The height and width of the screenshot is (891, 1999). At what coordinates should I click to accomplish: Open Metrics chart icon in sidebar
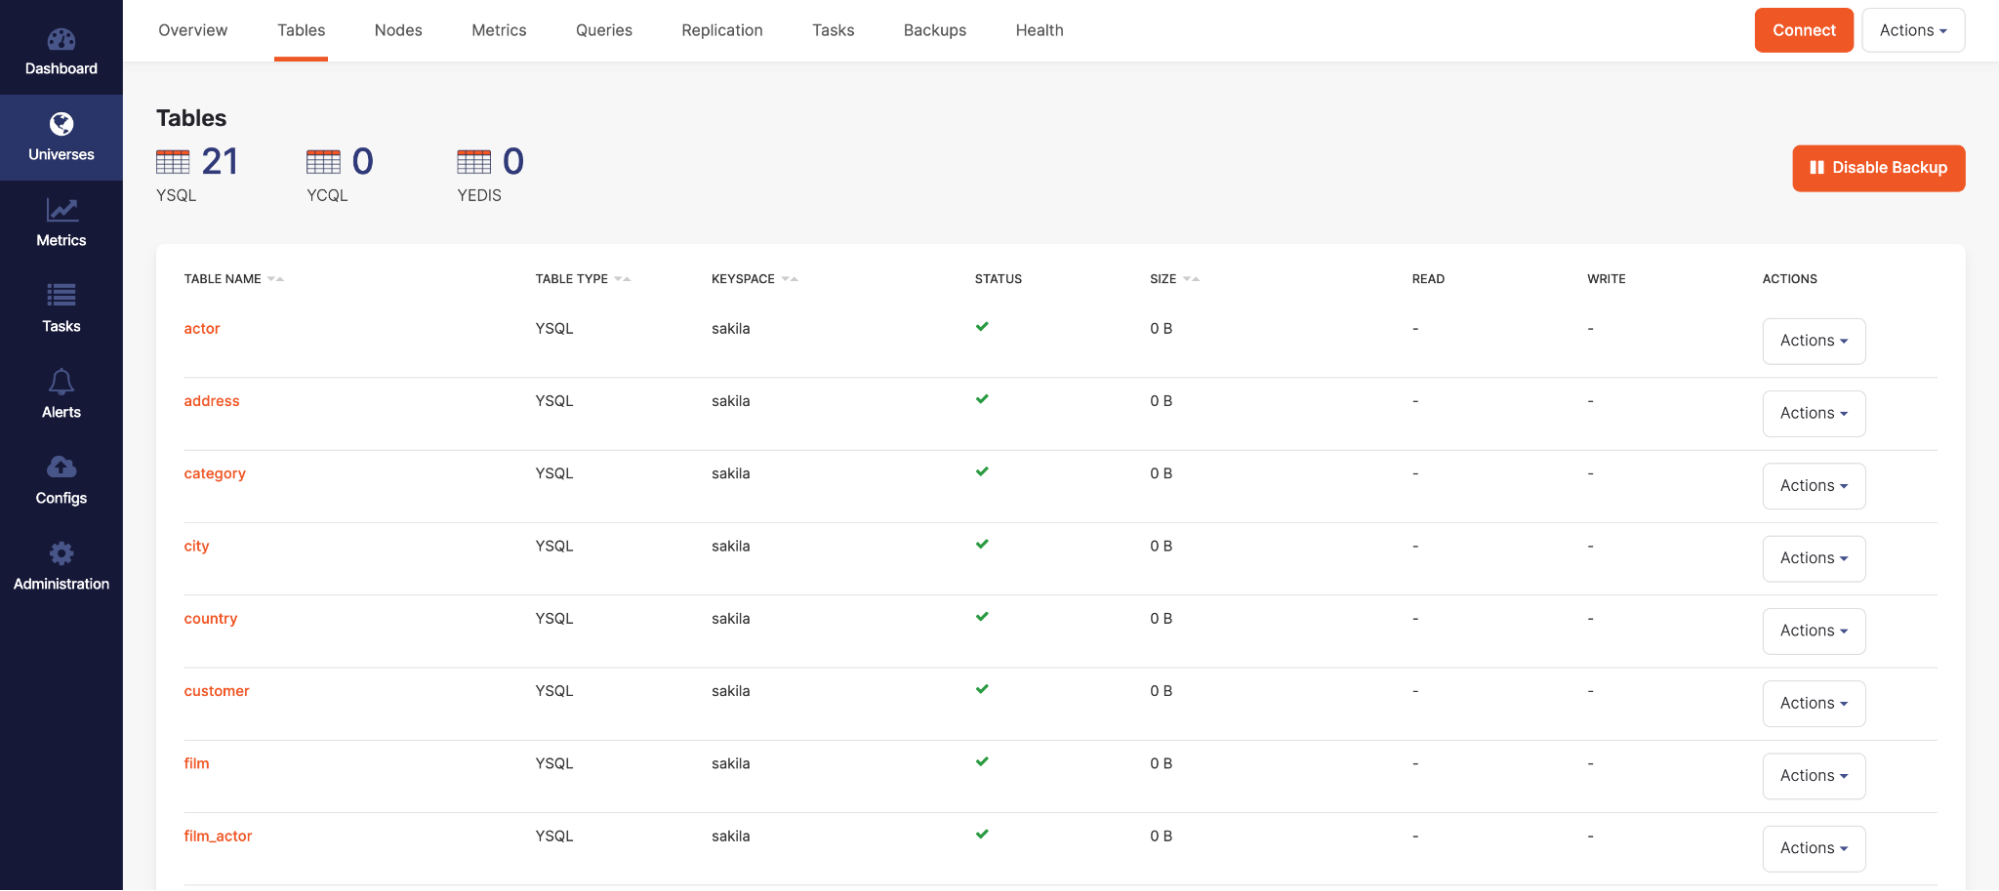click(61, 210)
